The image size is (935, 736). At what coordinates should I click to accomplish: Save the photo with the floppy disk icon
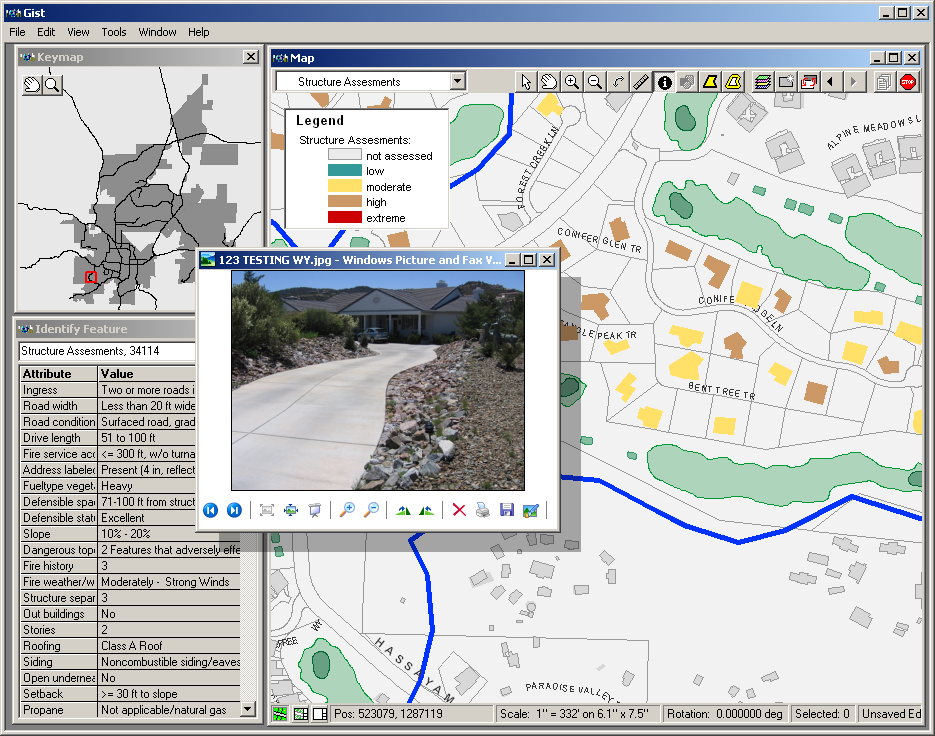pos(507,510)
